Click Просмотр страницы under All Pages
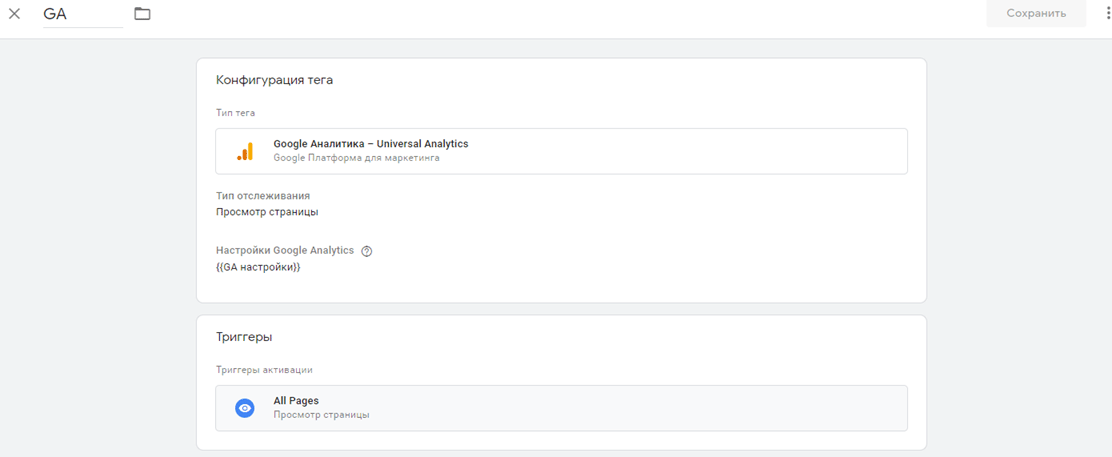The width and height of the screenshot is (1112, 457). 321,415
